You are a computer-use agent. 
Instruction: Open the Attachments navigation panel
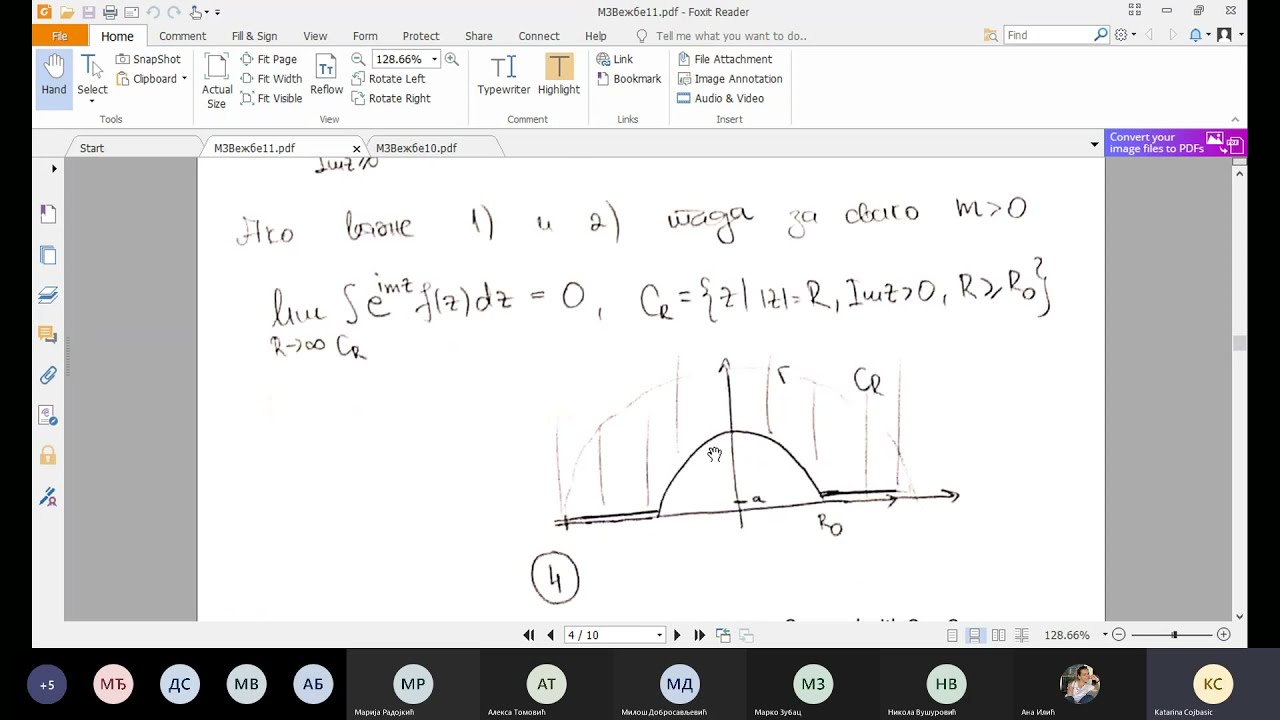(x=48, y=375)
